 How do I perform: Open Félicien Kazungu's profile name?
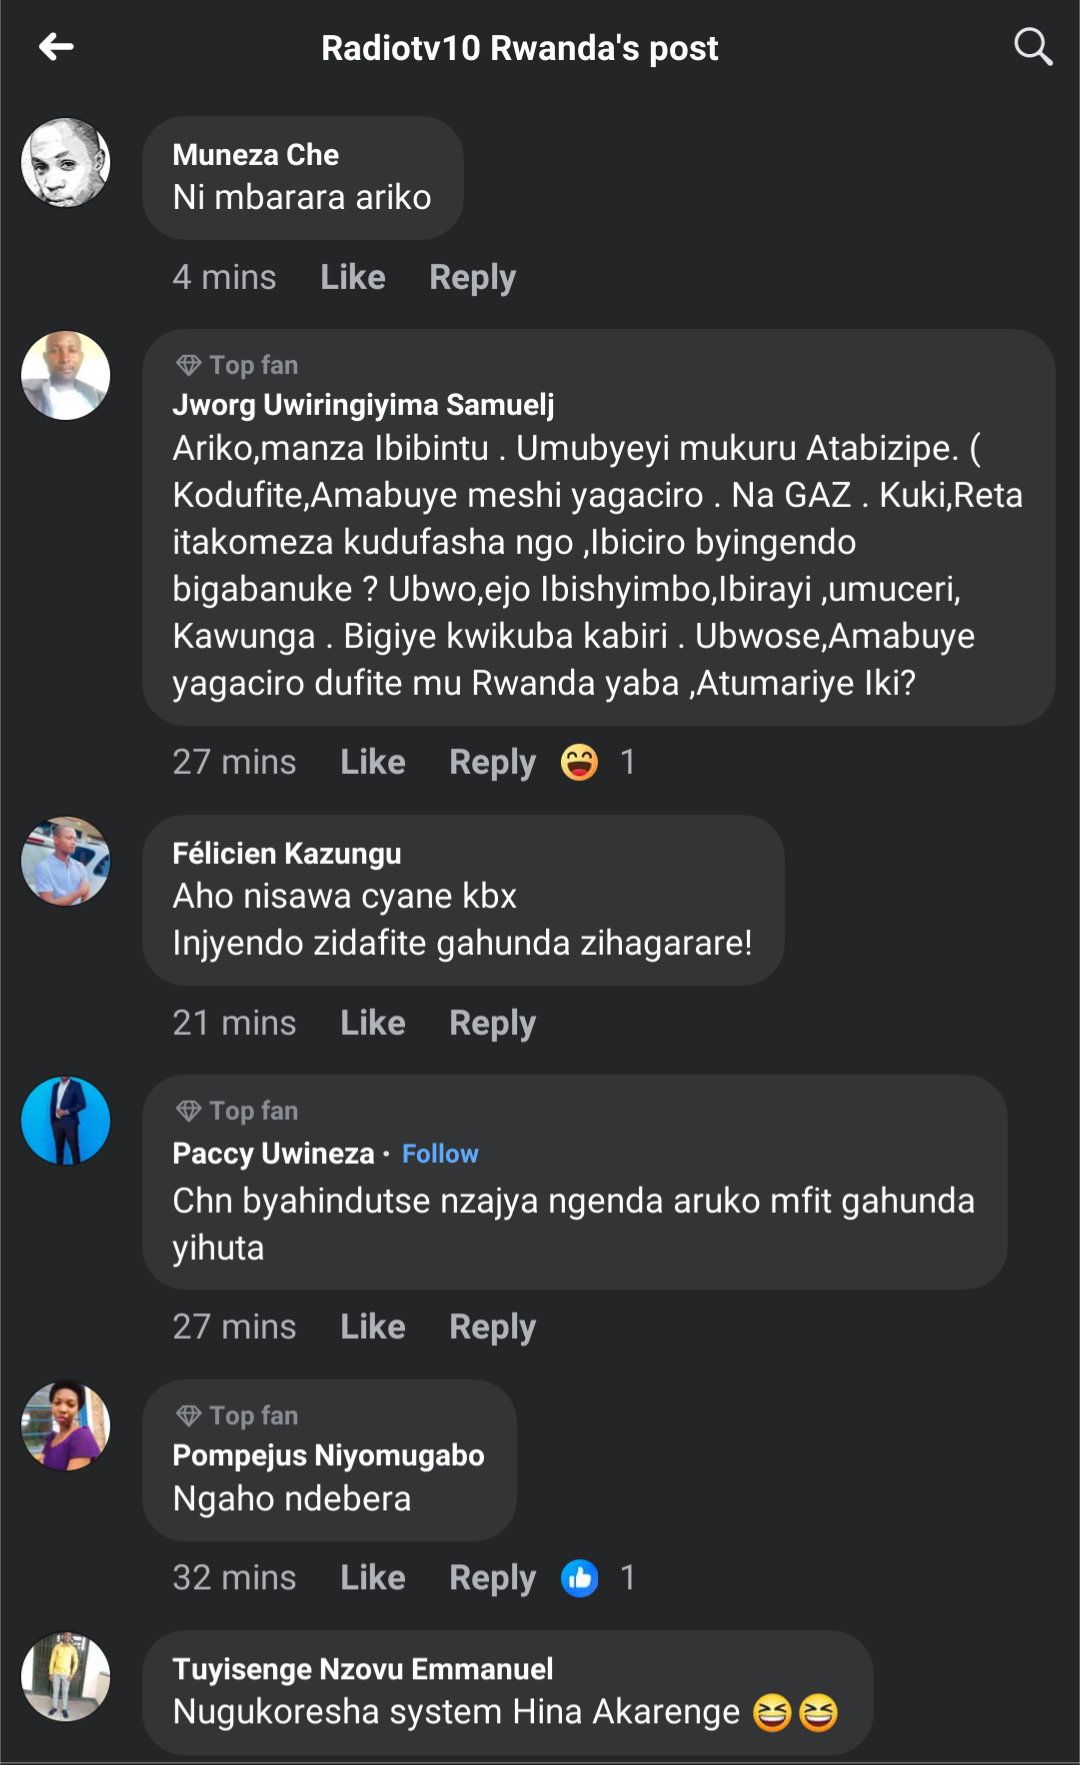(287, 854)
